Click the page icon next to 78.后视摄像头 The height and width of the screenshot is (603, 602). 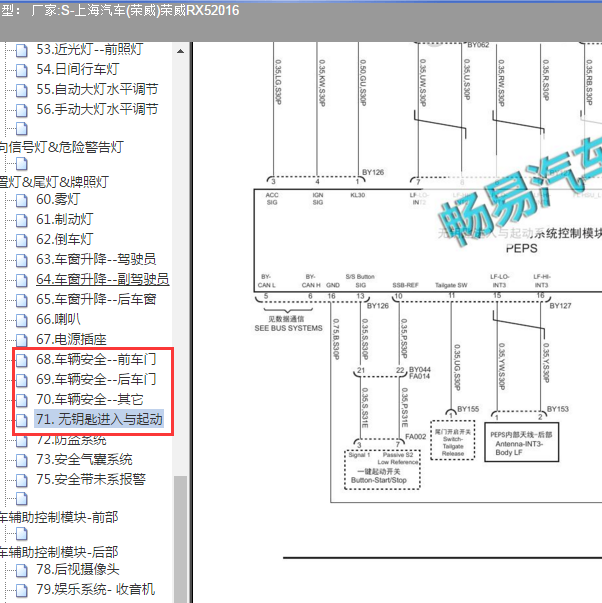click(x=22, y=570)
